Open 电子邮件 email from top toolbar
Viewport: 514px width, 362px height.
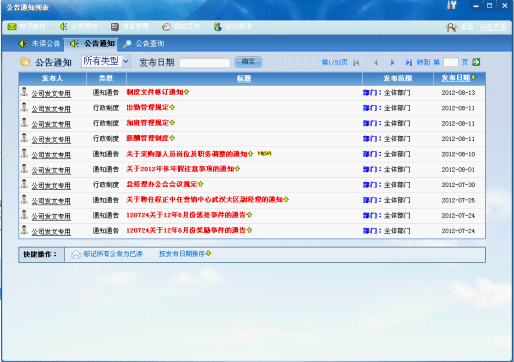click(x=27, y=26)
